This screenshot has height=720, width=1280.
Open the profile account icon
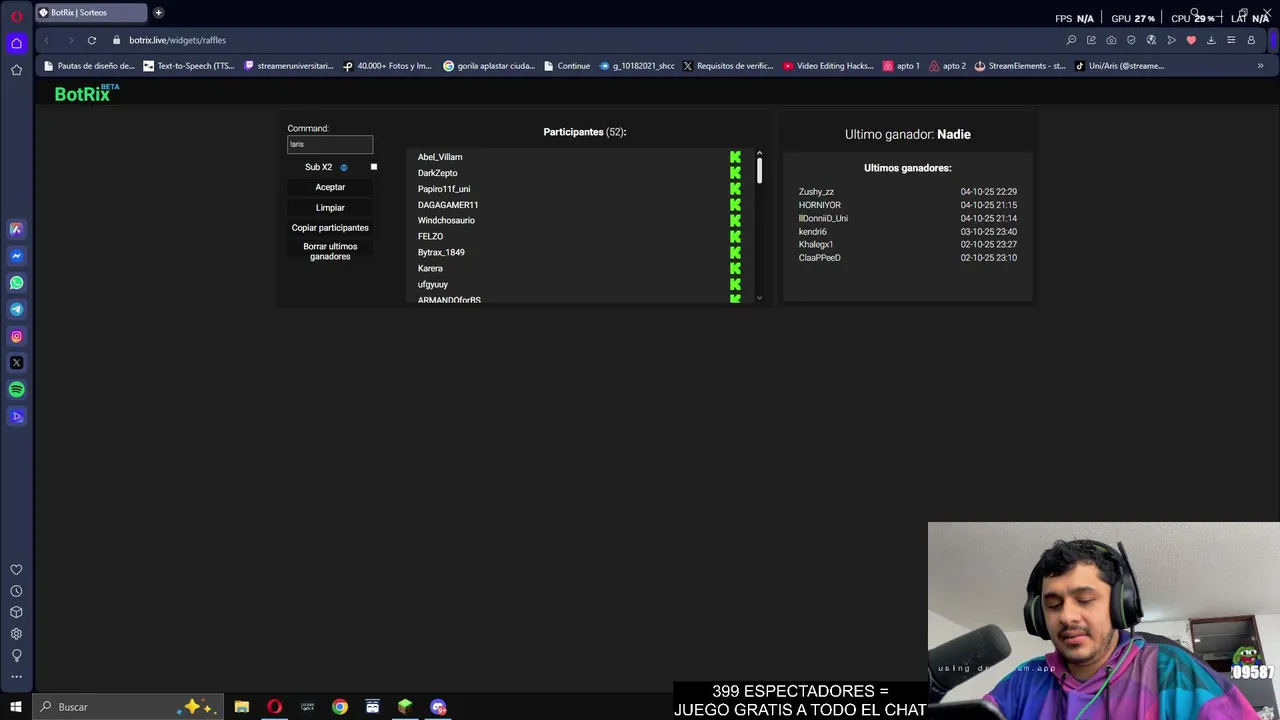pos(1251,40)
